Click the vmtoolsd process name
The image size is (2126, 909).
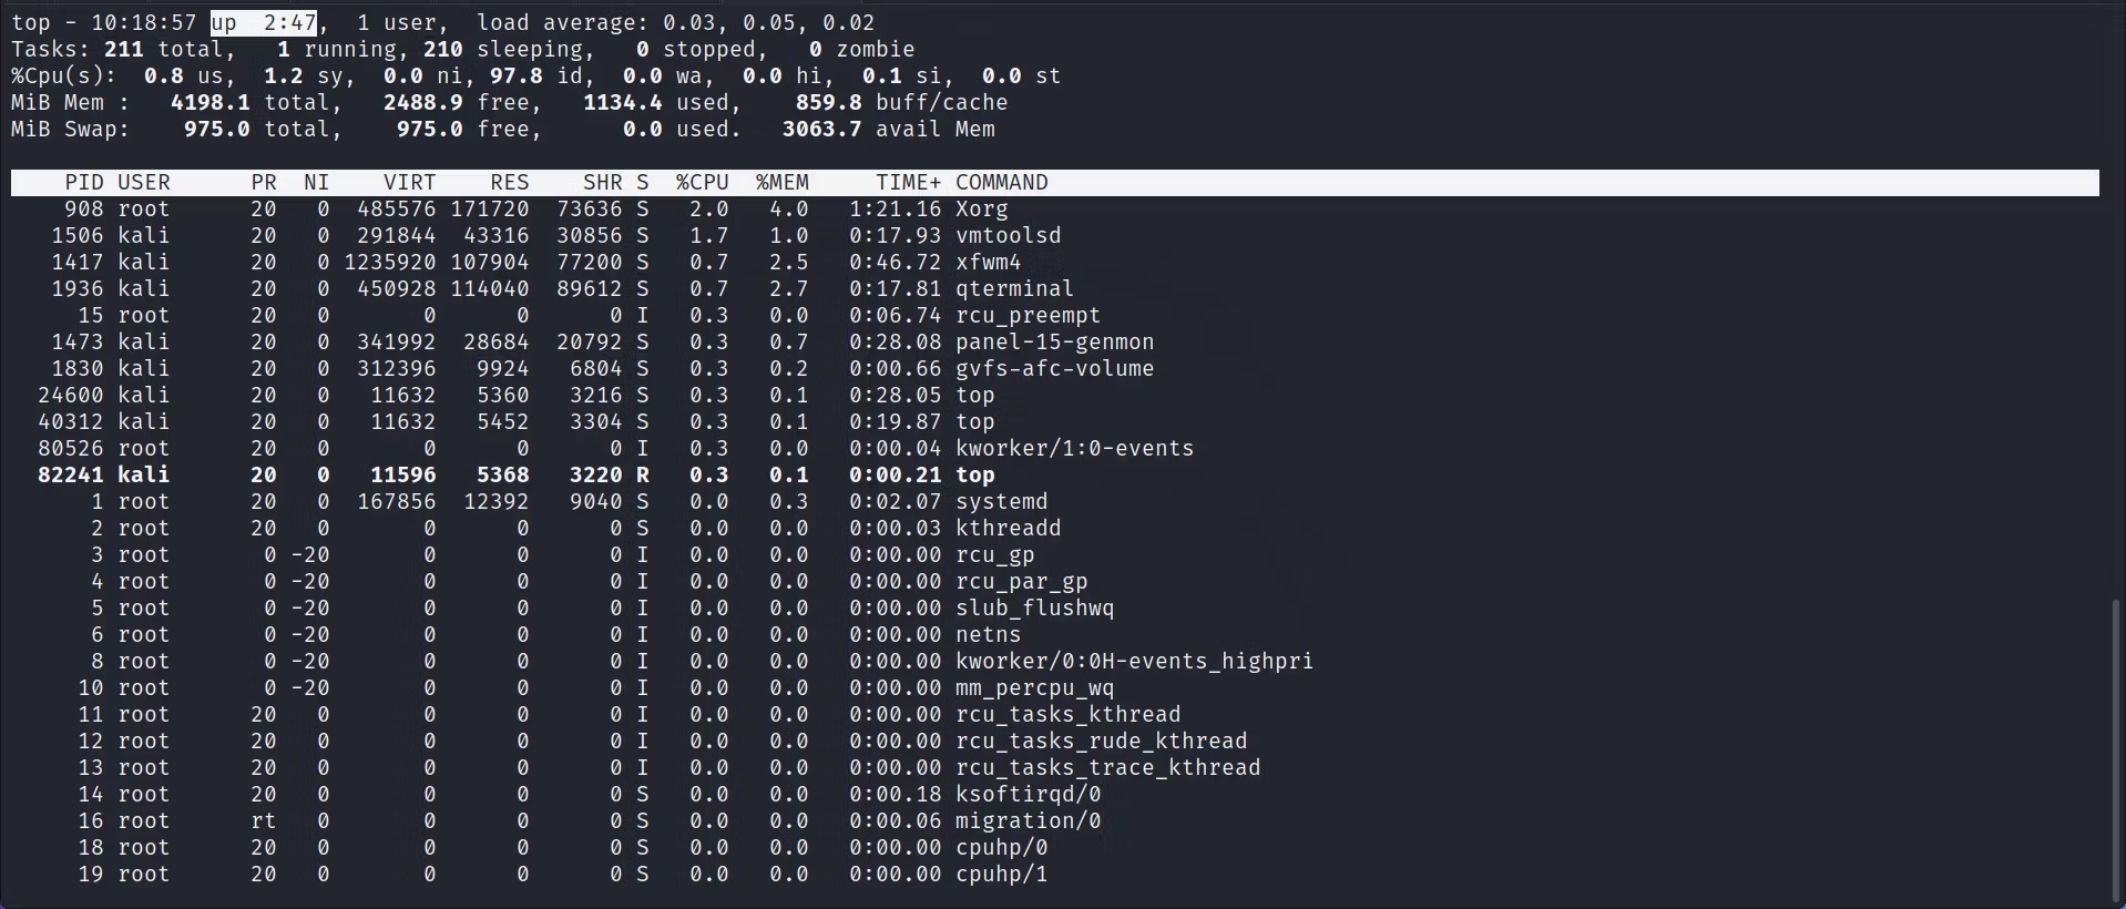point(1008,235)
